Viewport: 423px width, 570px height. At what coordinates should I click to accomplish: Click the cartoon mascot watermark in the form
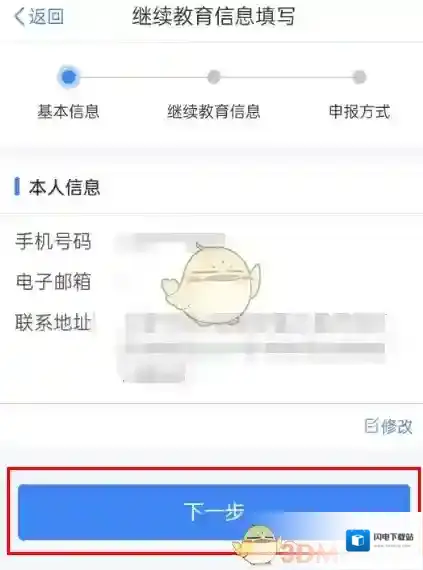click(211, 285)
